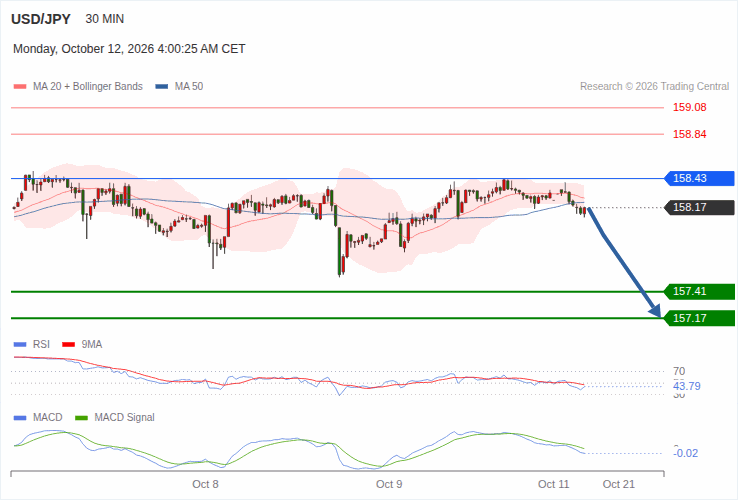Click the MA 50 legend label

[x=189, y=87]
